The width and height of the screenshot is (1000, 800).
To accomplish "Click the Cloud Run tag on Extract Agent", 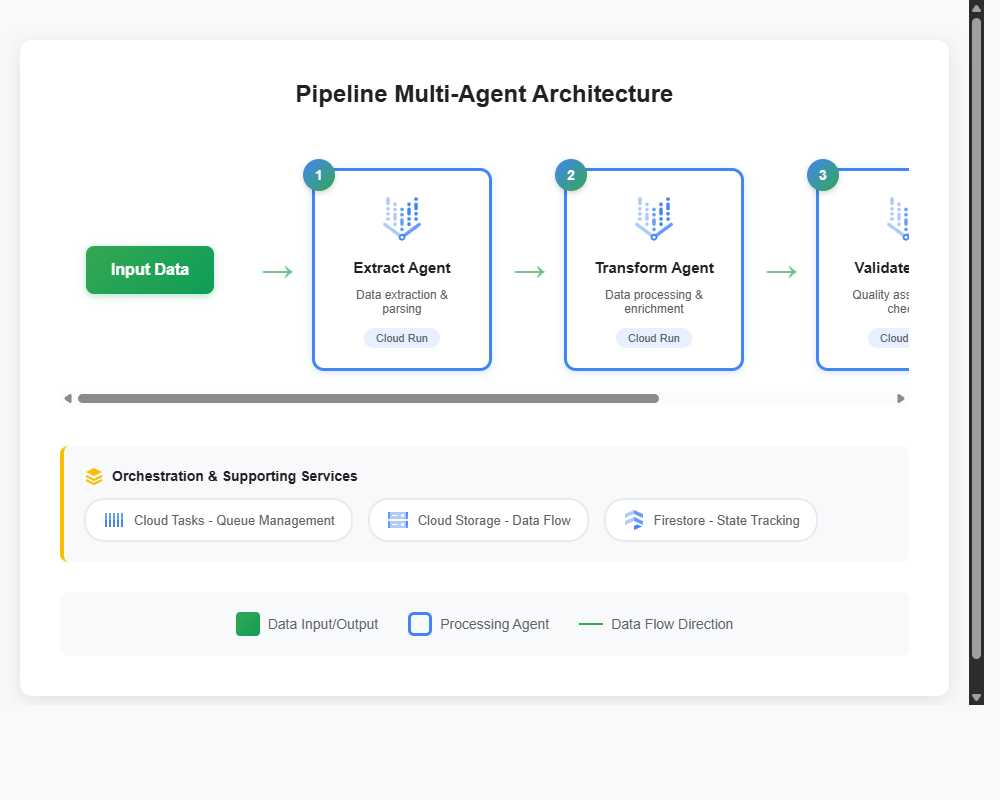I will pos(402,338).
